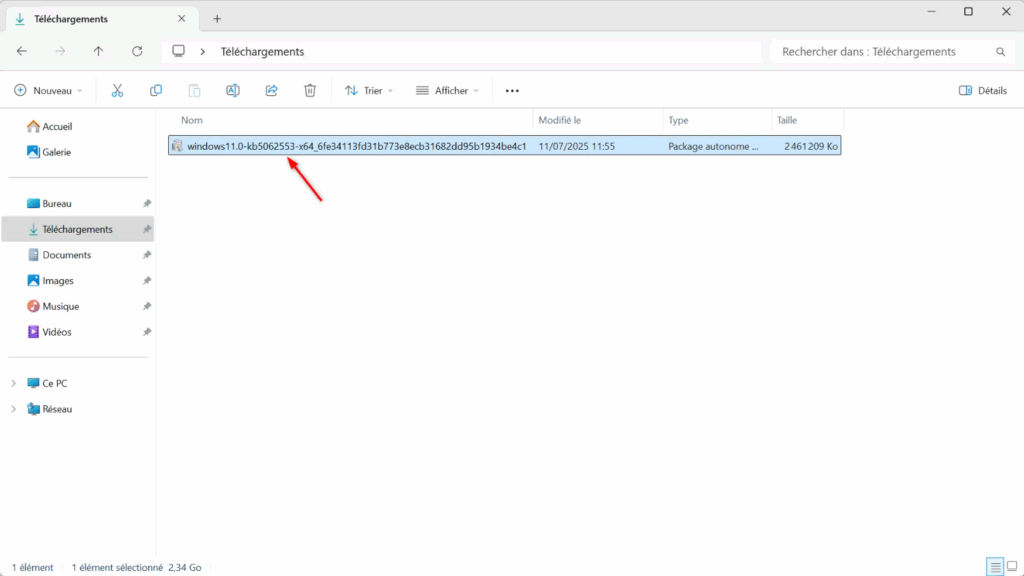The width and height of the screenshot is (1024, 576).
Task: Click the Cut scissors icon
Action: [x=118, y=91]
